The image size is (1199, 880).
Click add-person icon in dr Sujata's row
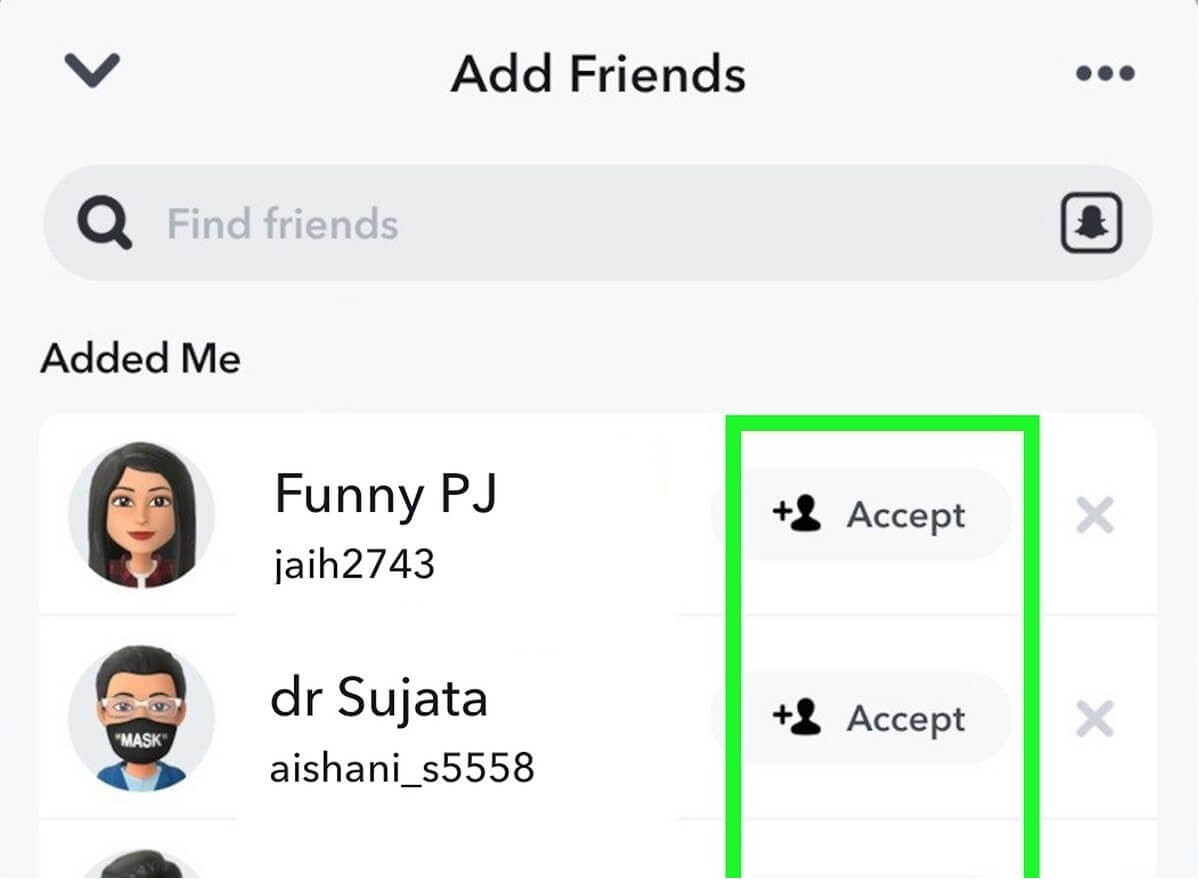(x=797, y=717)
